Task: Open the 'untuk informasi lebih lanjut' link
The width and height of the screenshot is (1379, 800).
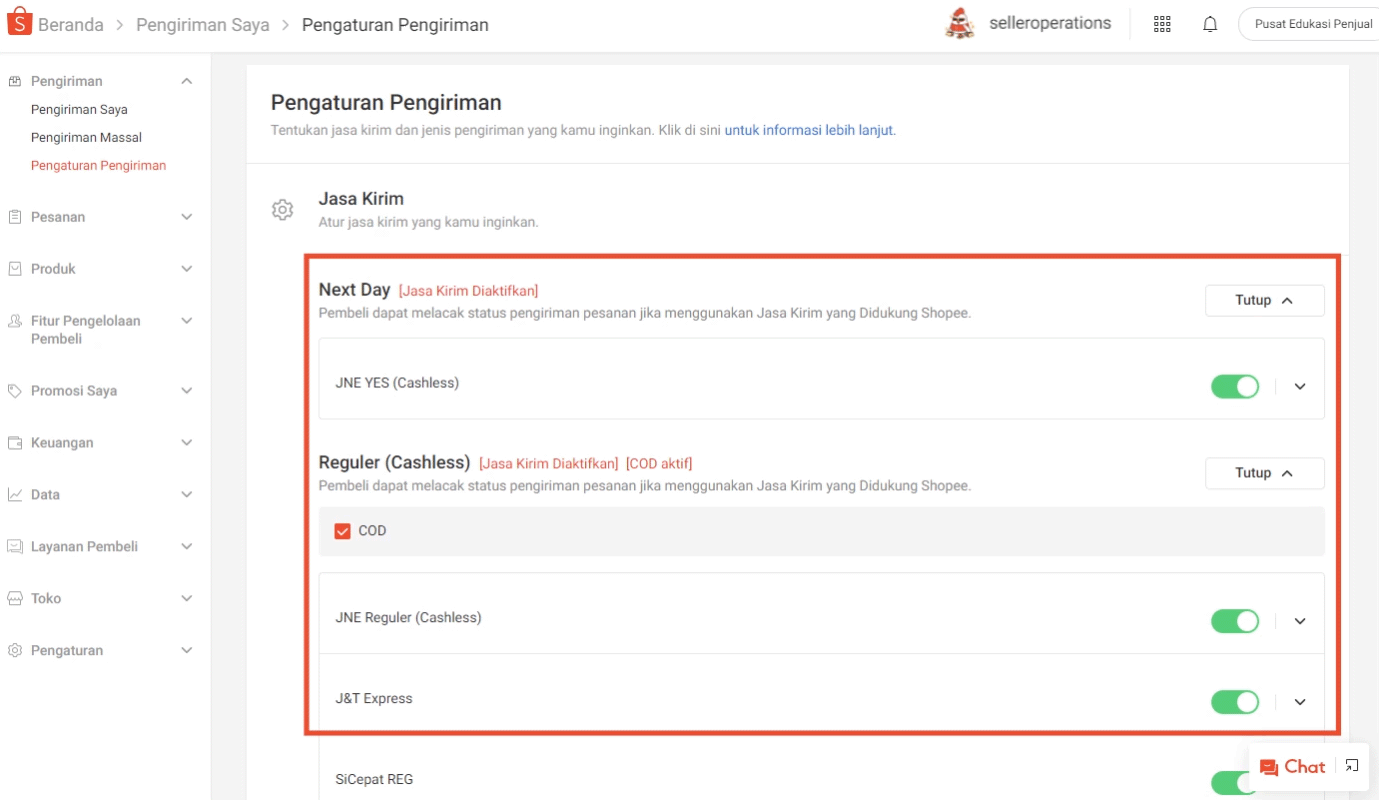Action: (x=809, y=130)
